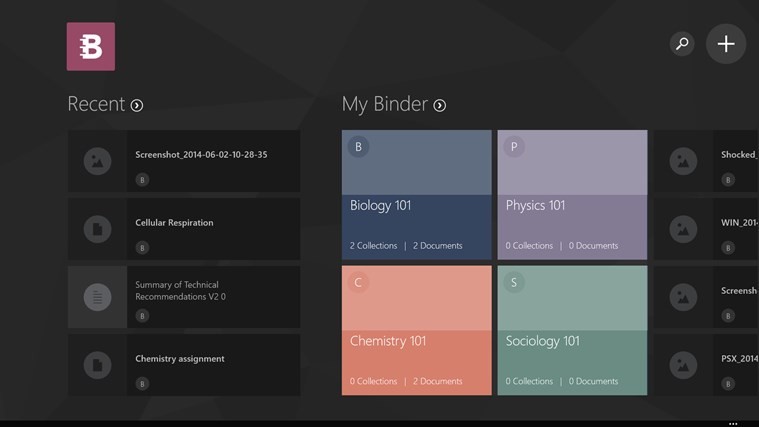Click the image icon beside Screenshot_2014-06-02-10-28-35
The height and width of the screenshot is (427, 759).
pos(97,162)
